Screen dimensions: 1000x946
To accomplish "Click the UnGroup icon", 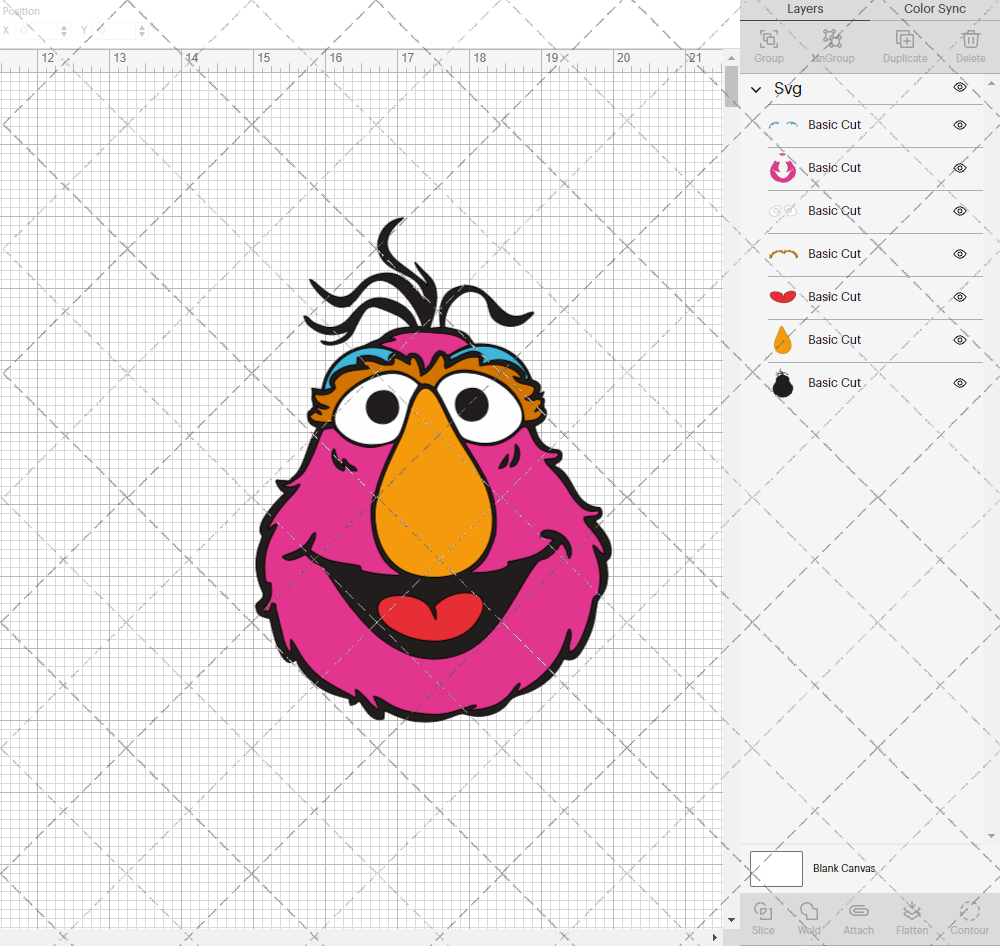I will pos(832,40).
